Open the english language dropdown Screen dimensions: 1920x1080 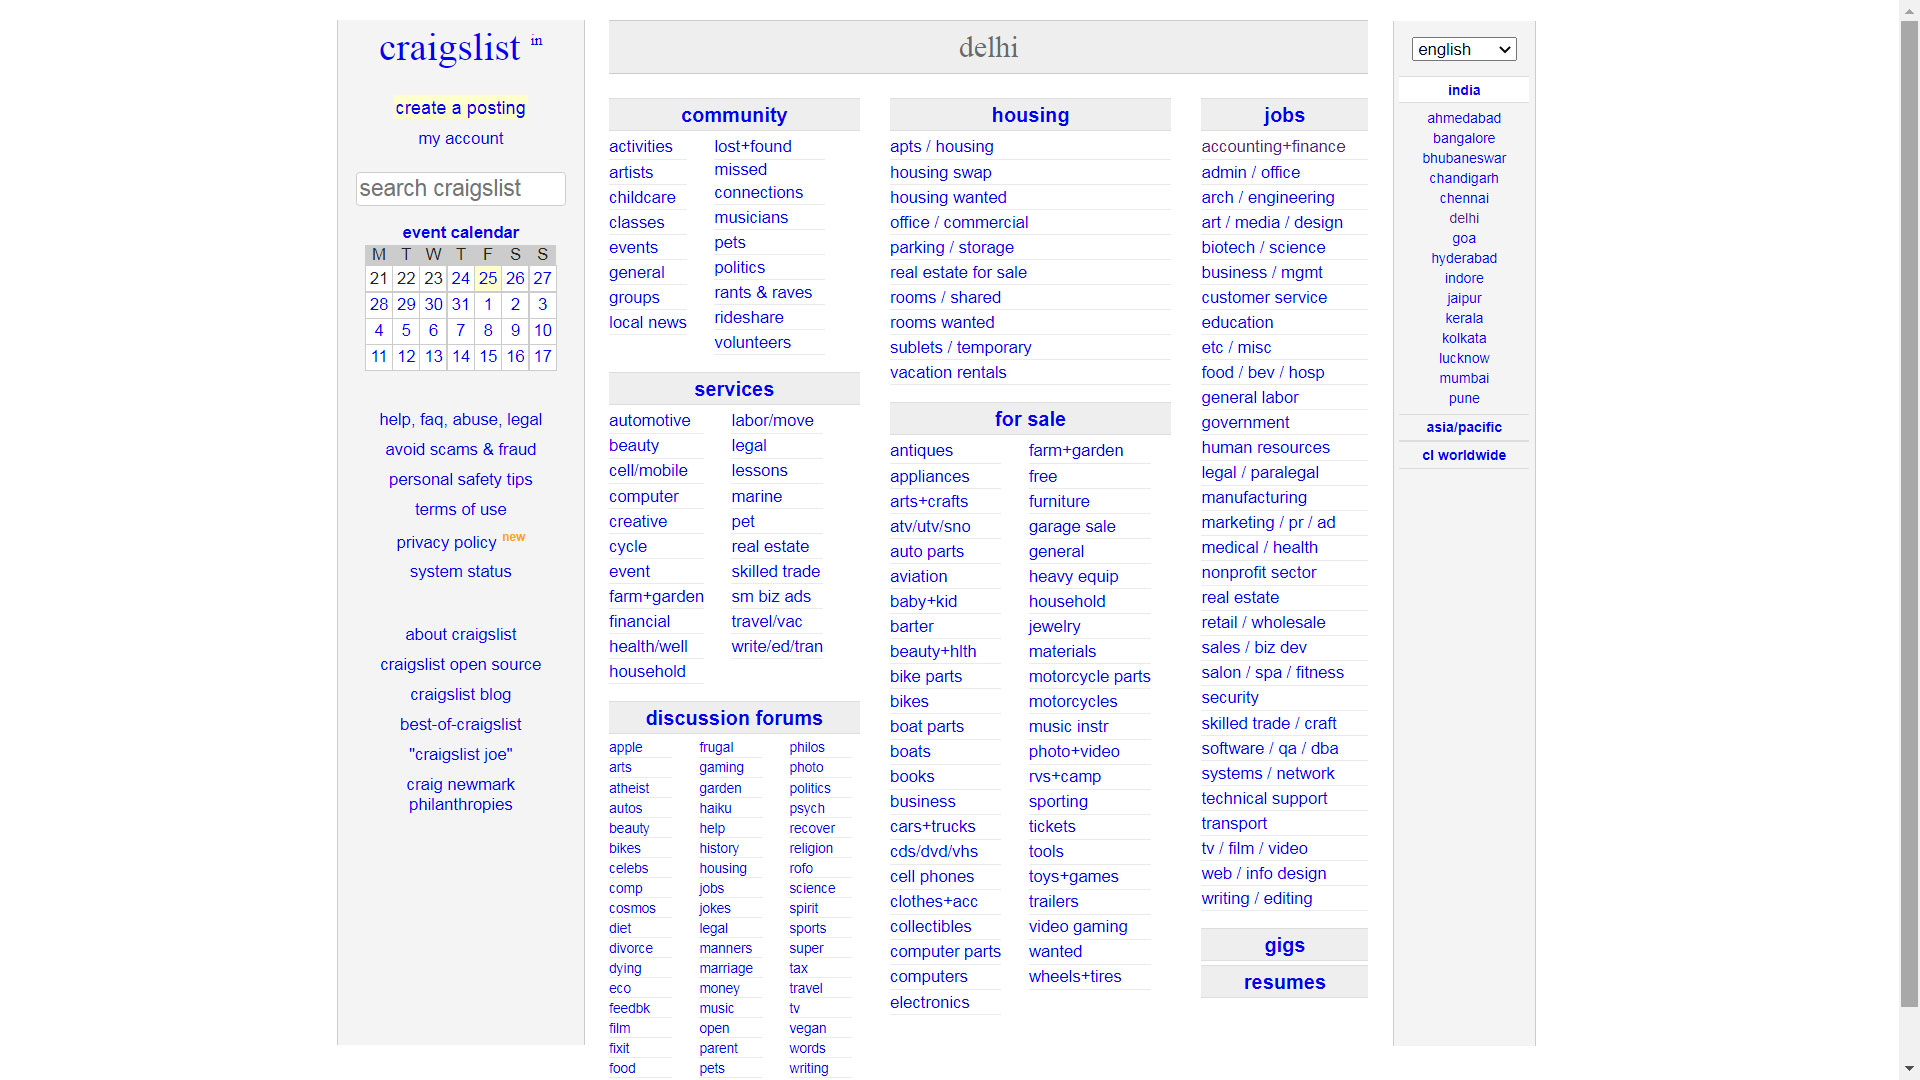1464,49
